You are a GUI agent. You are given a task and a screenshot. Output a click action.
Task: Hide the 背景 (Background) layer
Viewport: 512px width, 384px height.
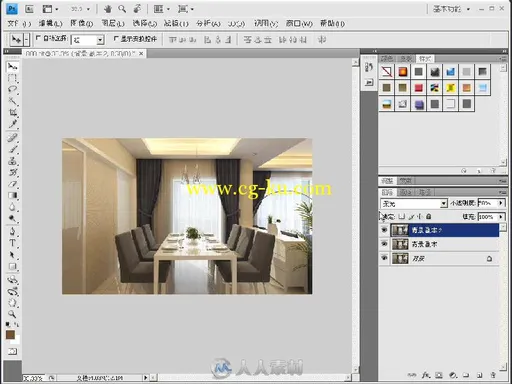coord(384,258)
